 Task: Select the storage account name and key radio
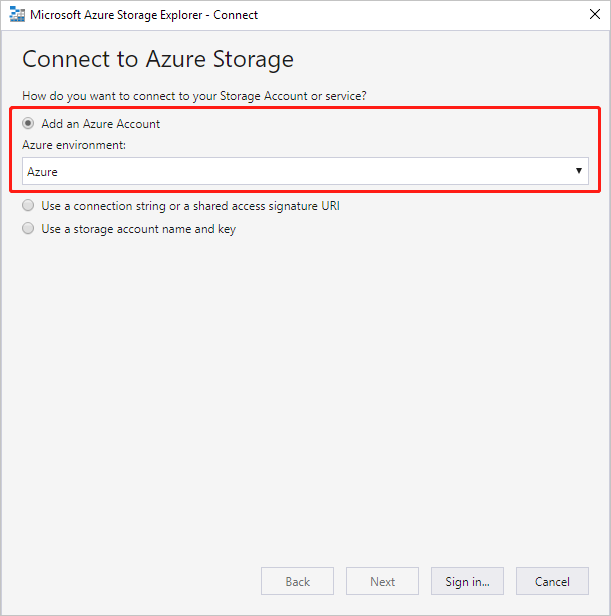[x=28, y=229]
